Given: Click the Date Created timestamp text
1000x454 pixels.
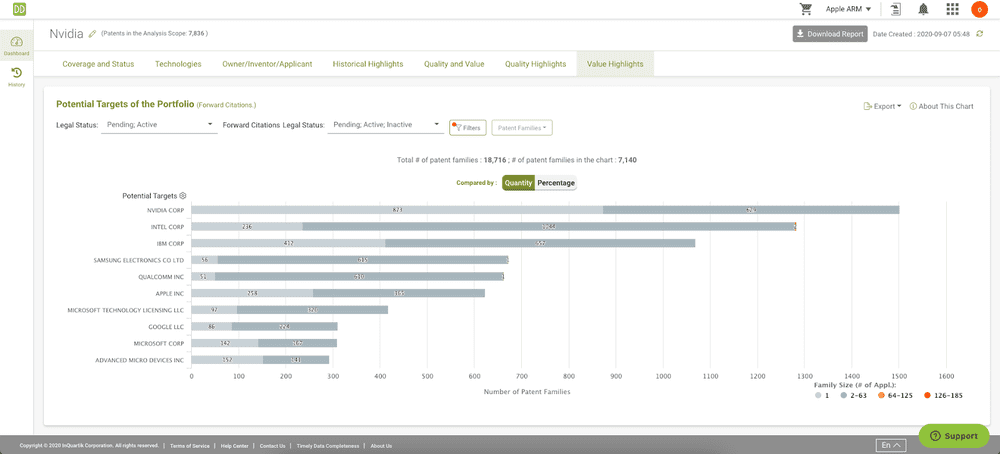Looking at the screenshot, I should (922, 34).
